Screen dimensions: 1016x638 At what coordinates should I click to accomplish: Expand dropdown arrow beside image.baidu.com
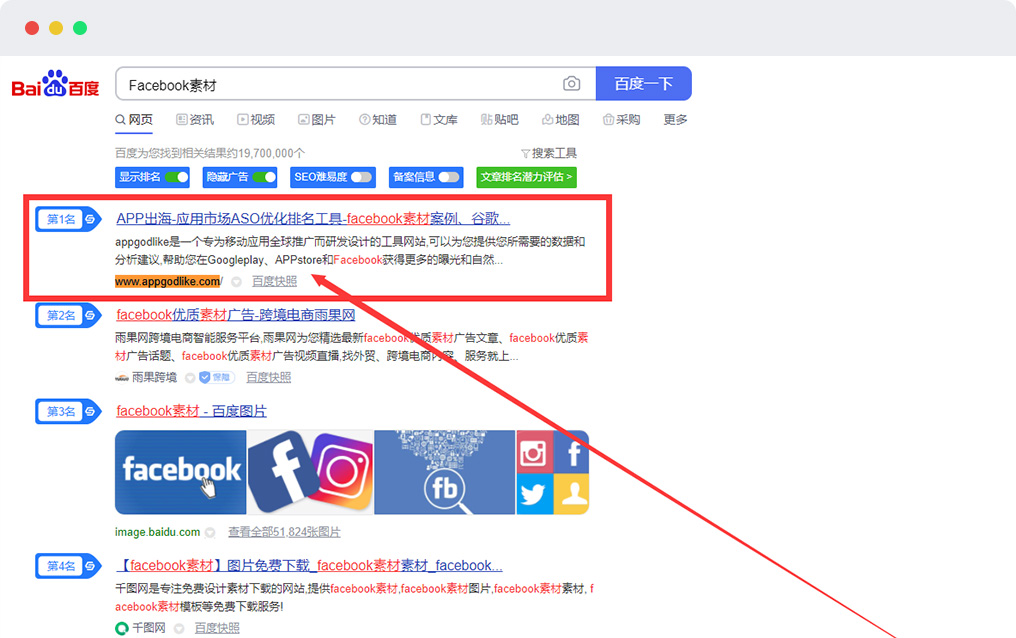[210, 532]
